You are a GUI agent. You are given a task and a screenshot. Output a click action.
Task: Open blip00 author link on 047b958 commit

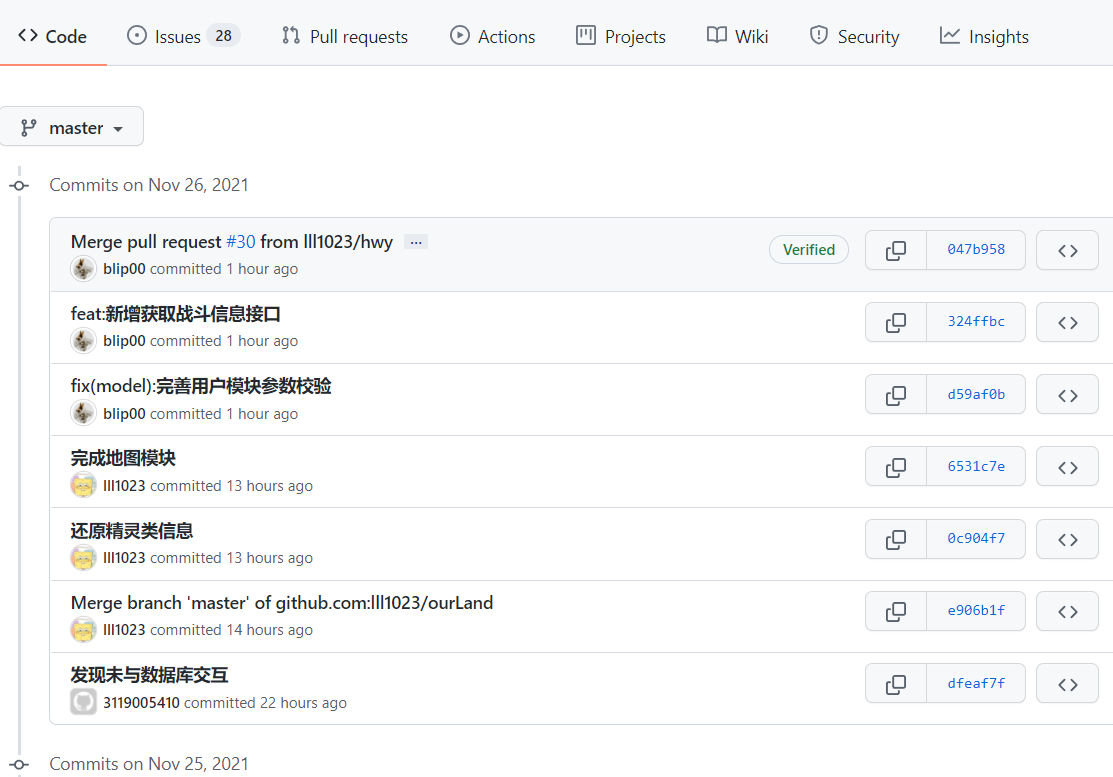pyautogui.click(x=124, y=269)
